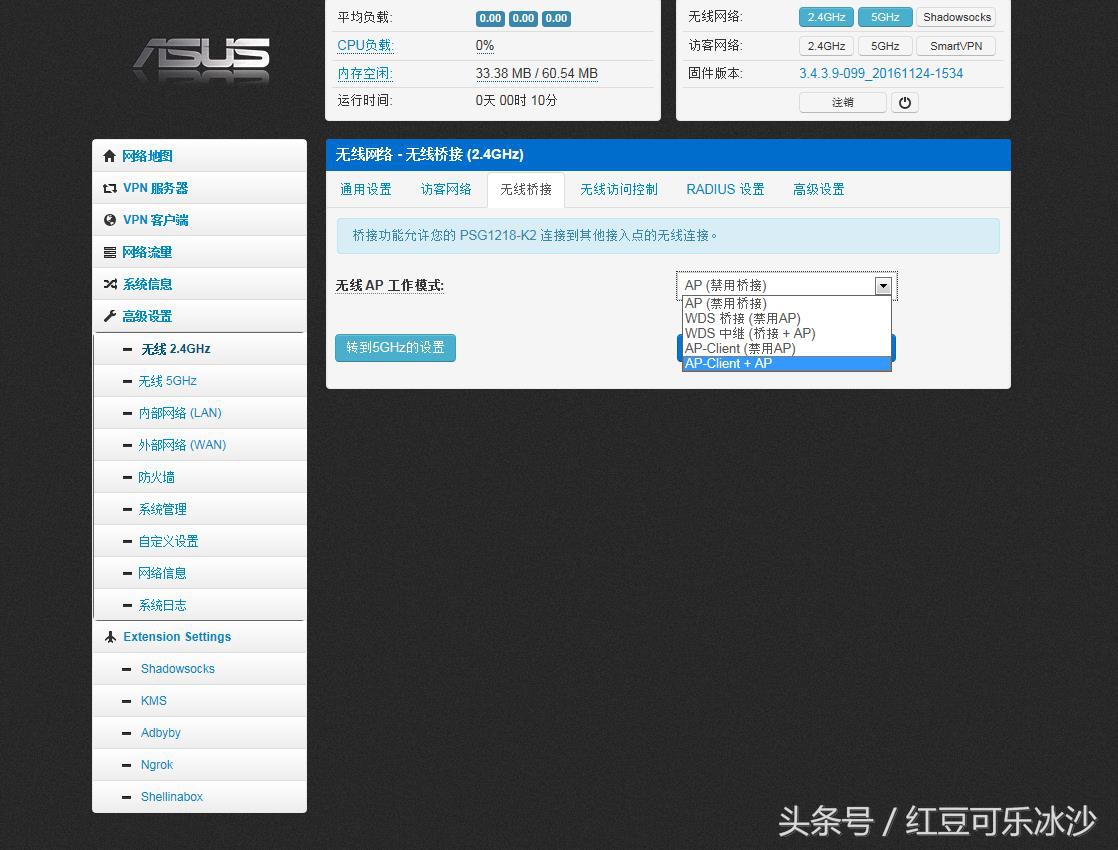Screen dimensions: 1118x850
Task: Click the CPU 负载 link
Action: click(364, 45)
